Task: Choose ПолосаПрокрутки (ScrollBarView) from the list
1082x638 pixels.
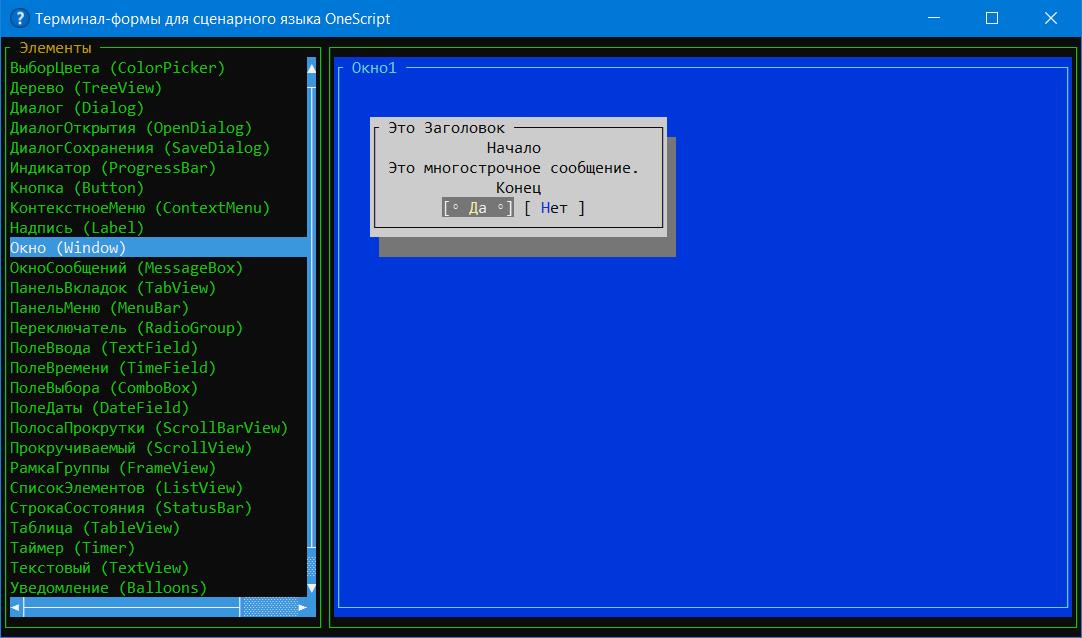Action: coord(148,428)
